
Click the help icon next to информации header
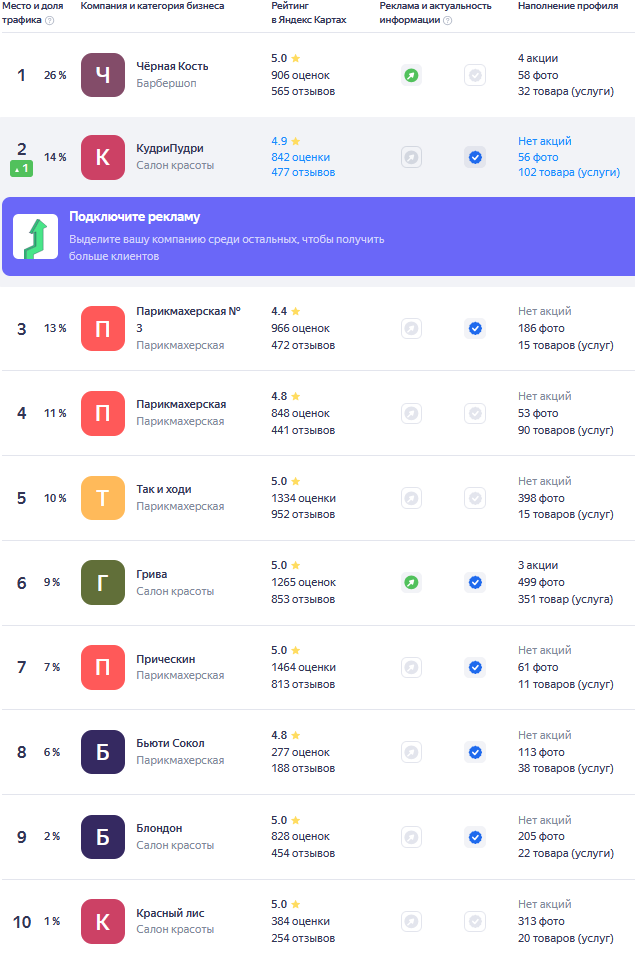448,20
